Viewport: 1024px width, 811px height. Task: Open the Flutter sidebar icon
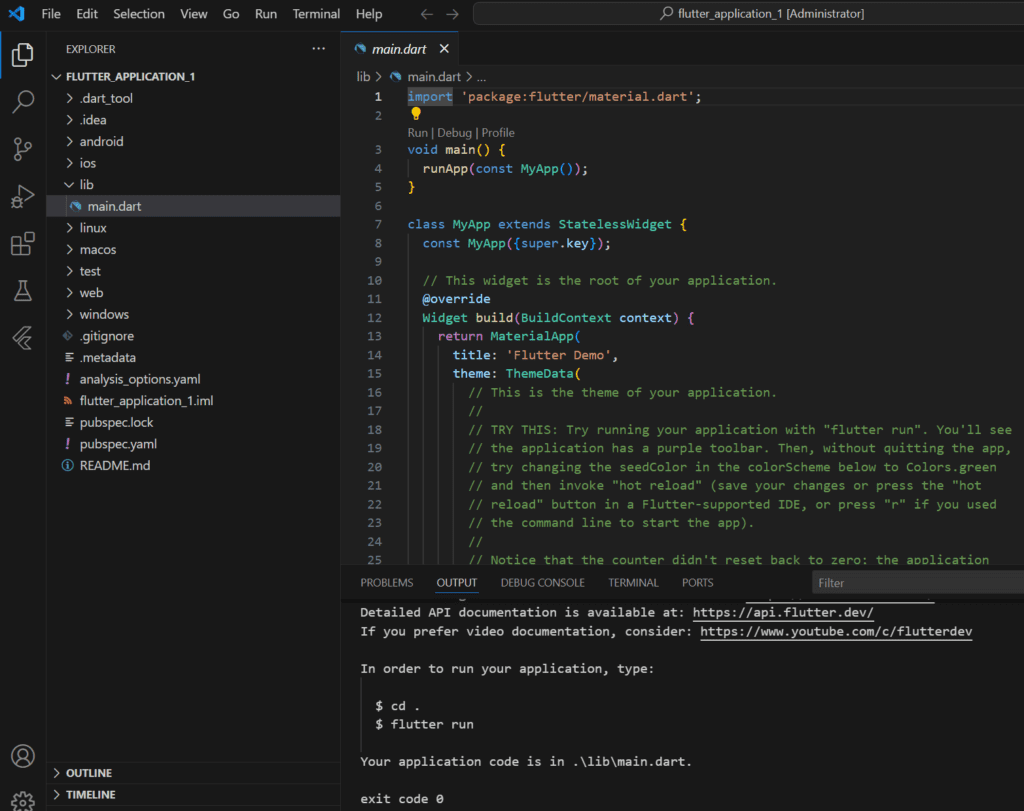(22, 337)
